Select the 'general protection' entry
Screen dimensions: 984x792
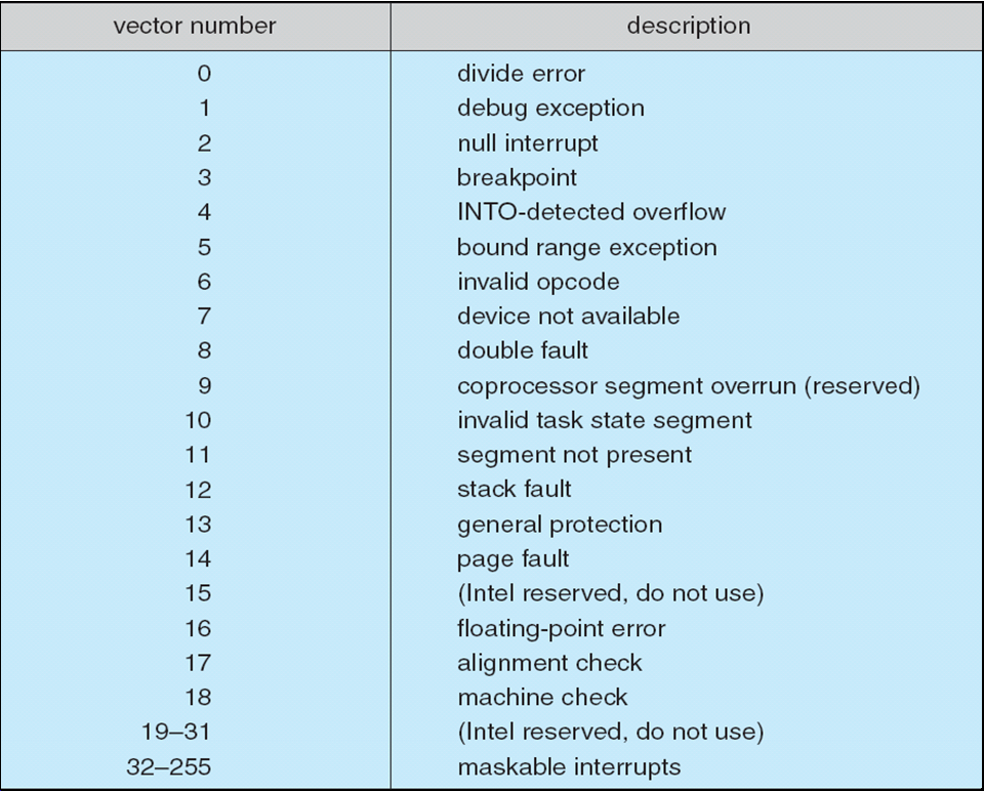click(559, 524)
